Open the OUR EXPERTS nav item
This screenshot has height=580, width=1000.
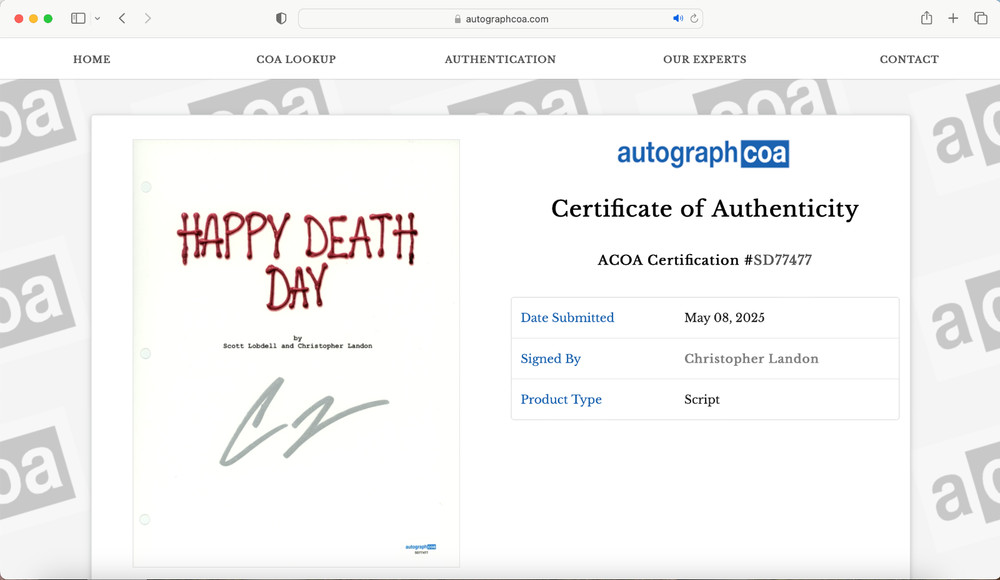[705, 59]
